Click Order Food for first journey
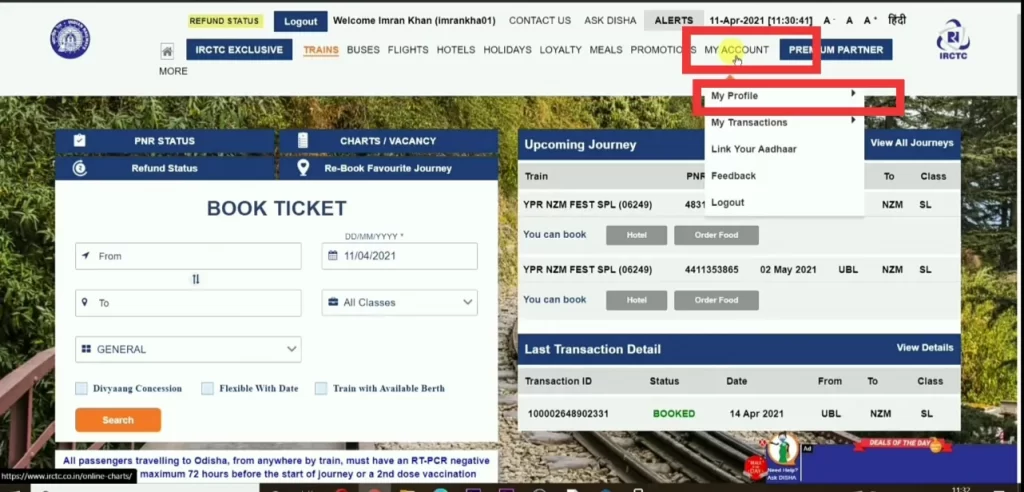1024x492 pixels. [x=716, y=235]
